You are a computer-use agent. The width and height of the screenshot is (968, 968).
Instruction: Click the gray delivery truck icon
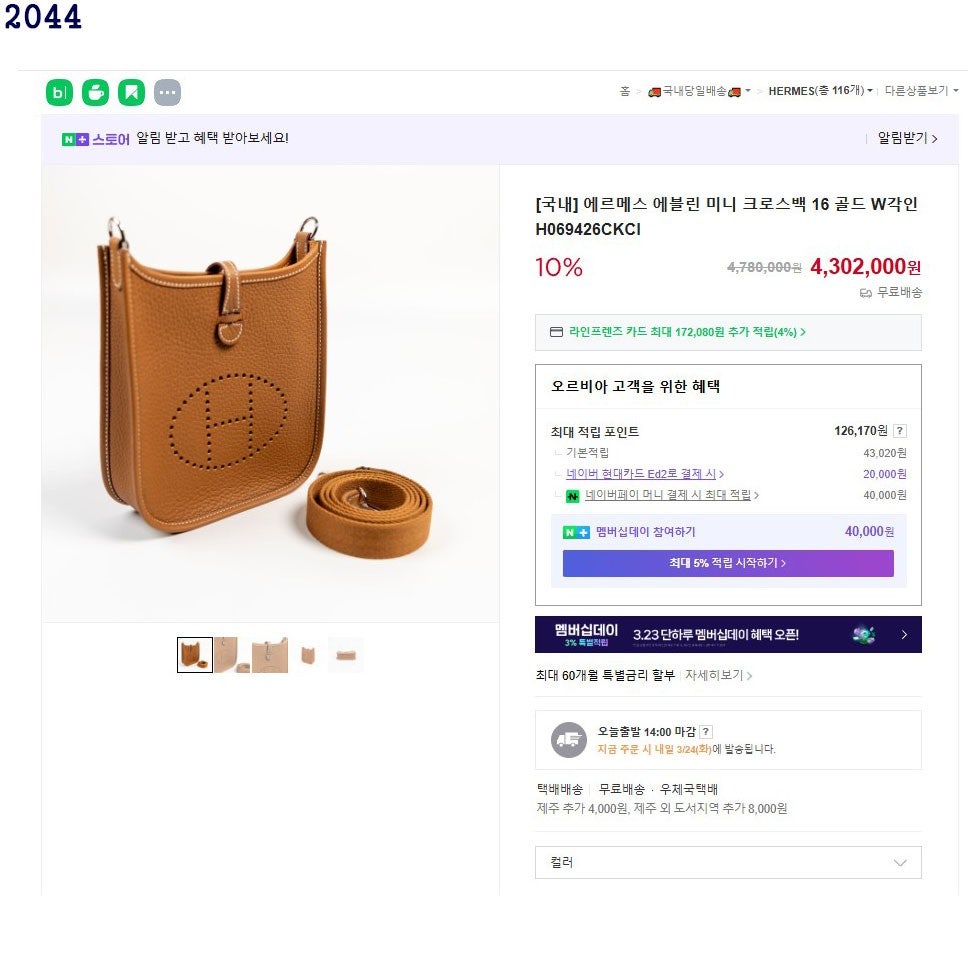coord(569,740)
